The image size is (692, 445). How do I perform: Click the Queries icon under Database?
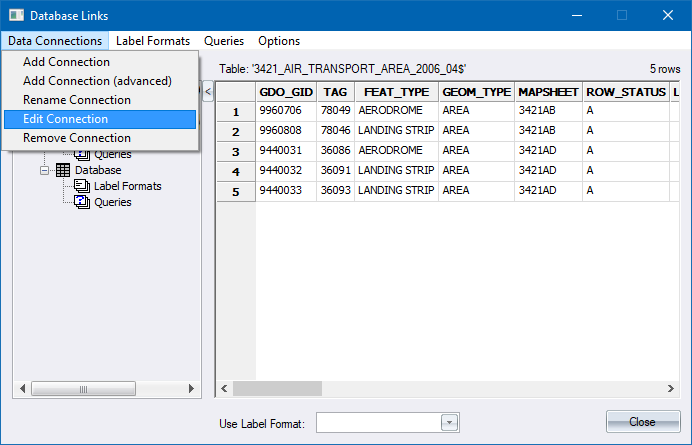pos(82,202)
